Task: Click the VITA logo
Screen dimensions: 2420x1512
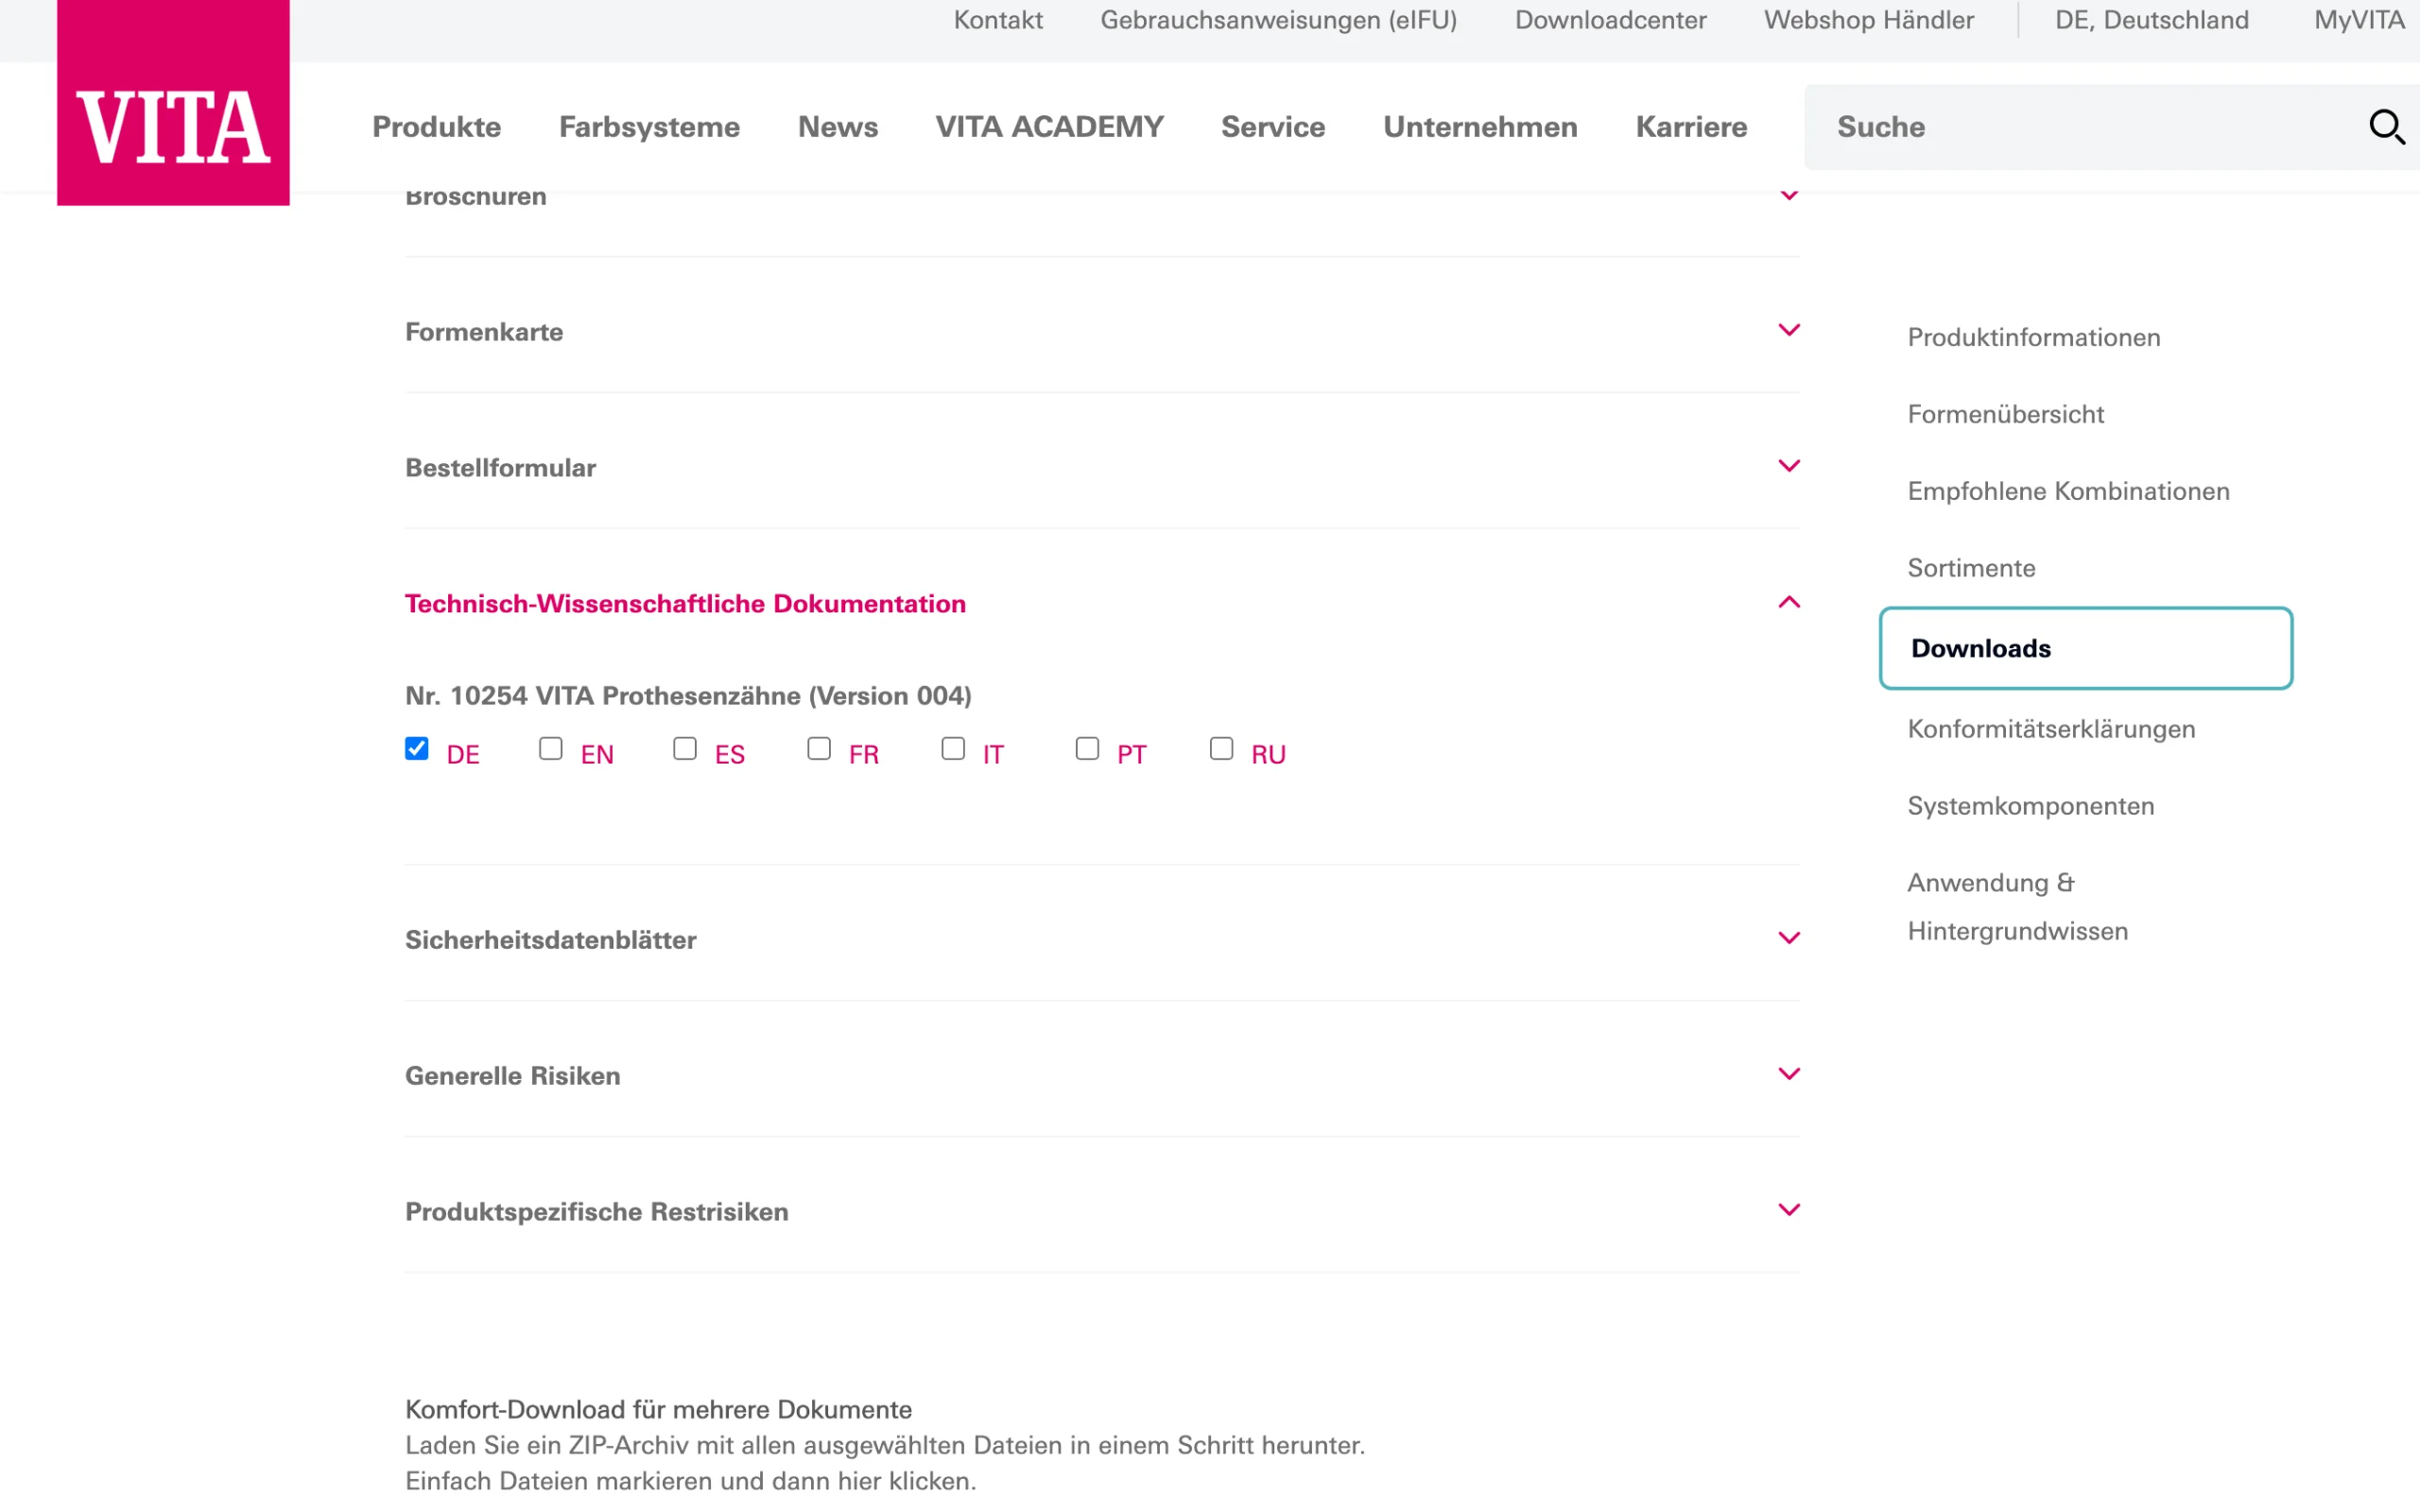Action: [x=173, y=103]
